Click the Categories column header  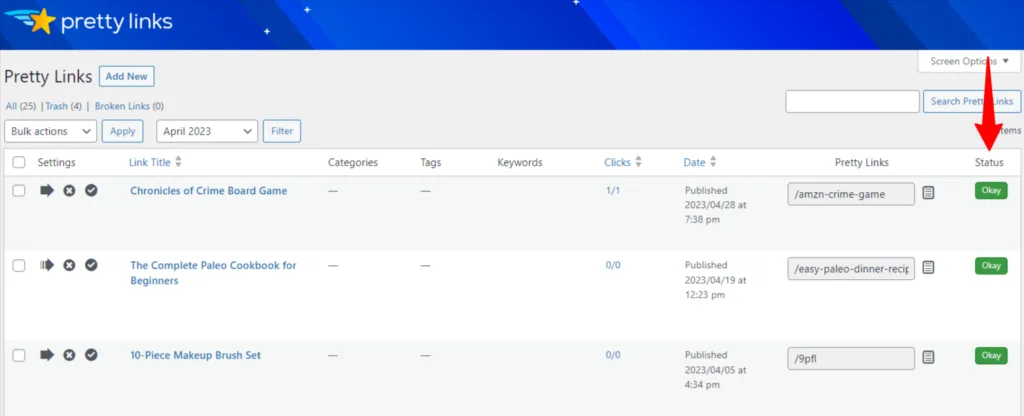click(x=353, y=163)
